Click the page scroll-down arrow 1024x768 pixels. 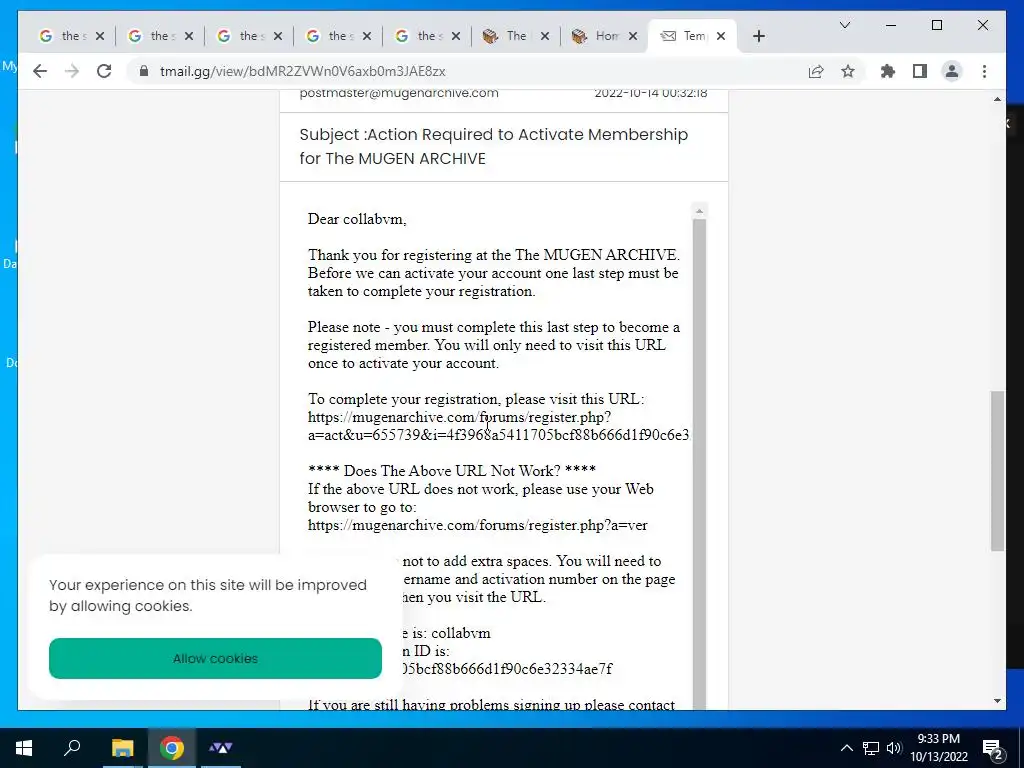coord(997,701)
